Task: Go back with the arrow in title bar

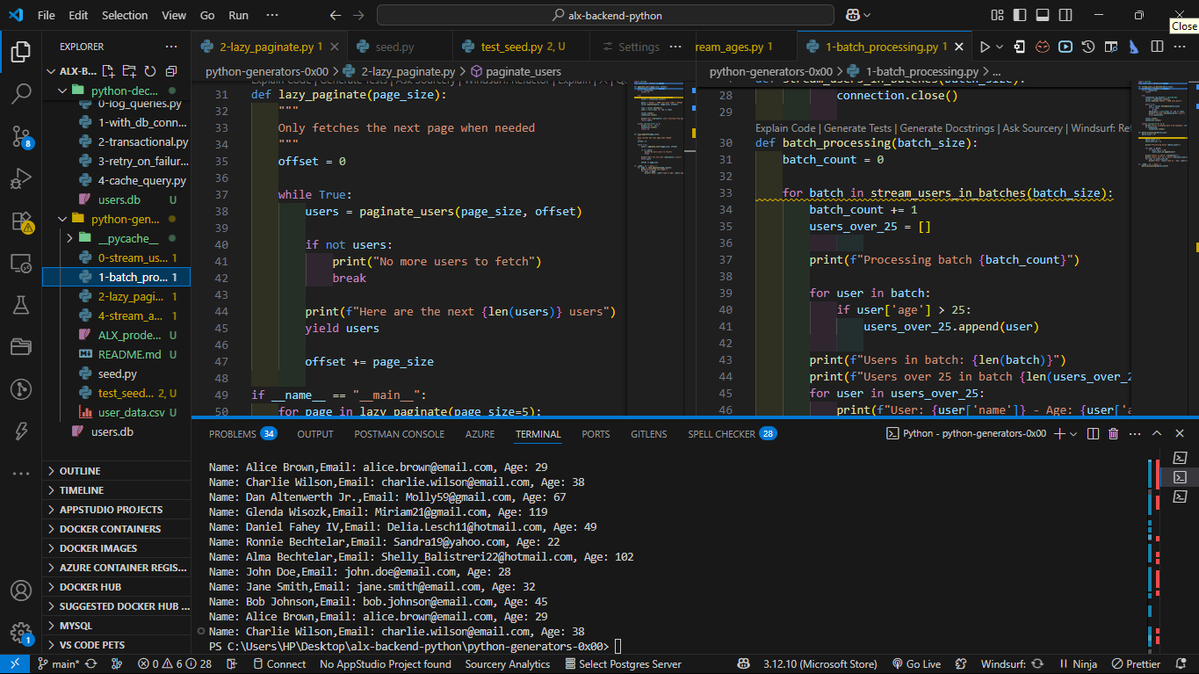Action: pos(335,15)
